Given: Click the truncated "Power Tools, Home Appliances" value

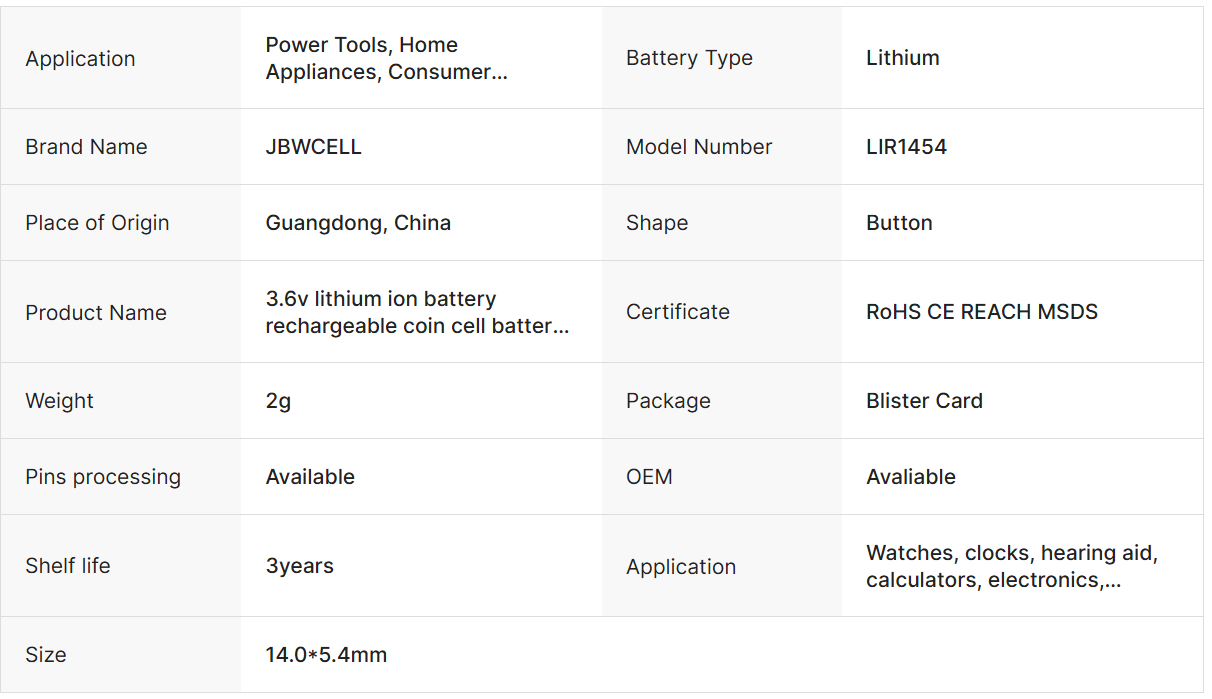Looking at the screenshot, I should coord(386,58).
